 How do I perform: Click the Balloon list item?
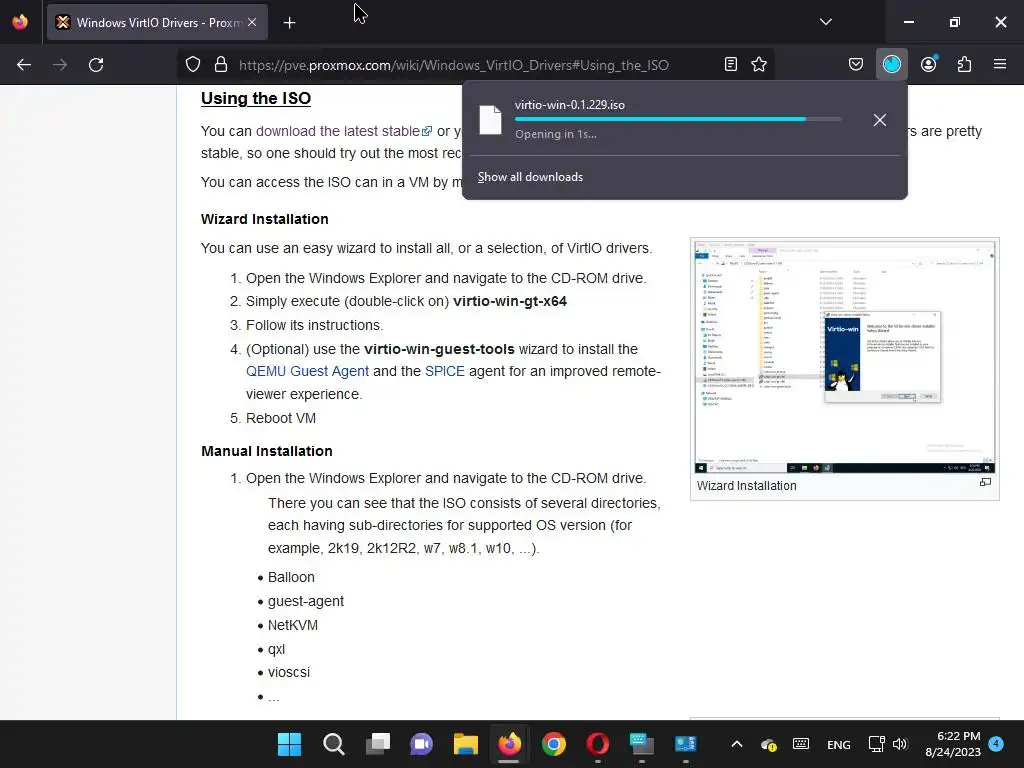pos(291,577)
